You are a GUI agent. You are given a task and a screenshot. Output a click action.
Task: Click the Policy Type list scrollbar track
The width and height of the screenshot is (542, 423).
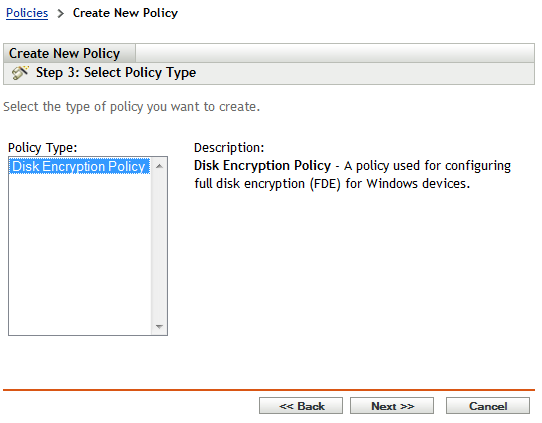pos(159,246)
